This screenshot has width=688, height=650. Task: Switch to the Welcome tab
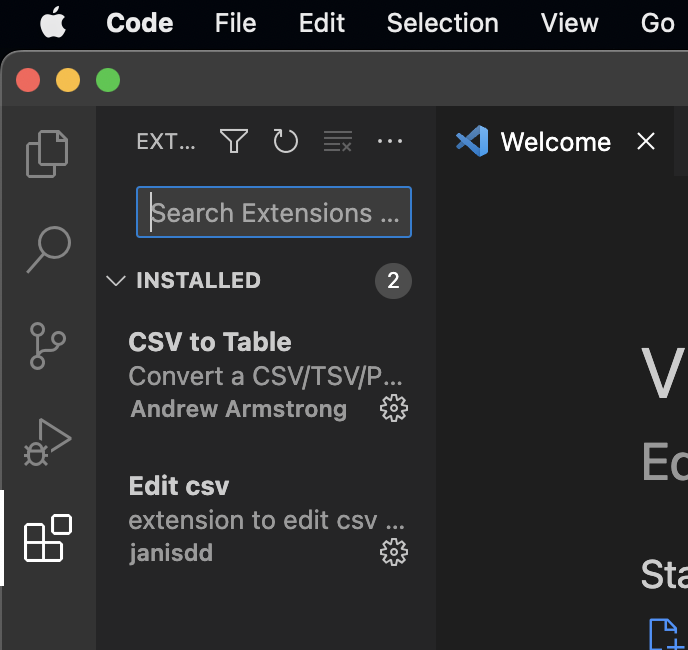point(555,142)
